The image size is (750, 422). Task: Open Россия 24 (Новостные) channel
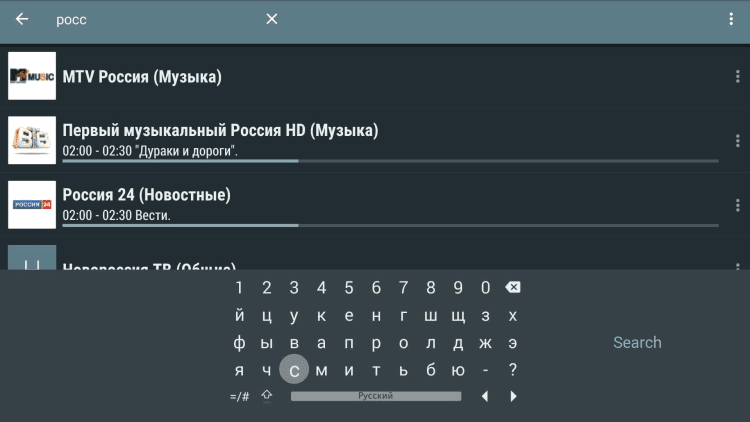pos(147,195)
